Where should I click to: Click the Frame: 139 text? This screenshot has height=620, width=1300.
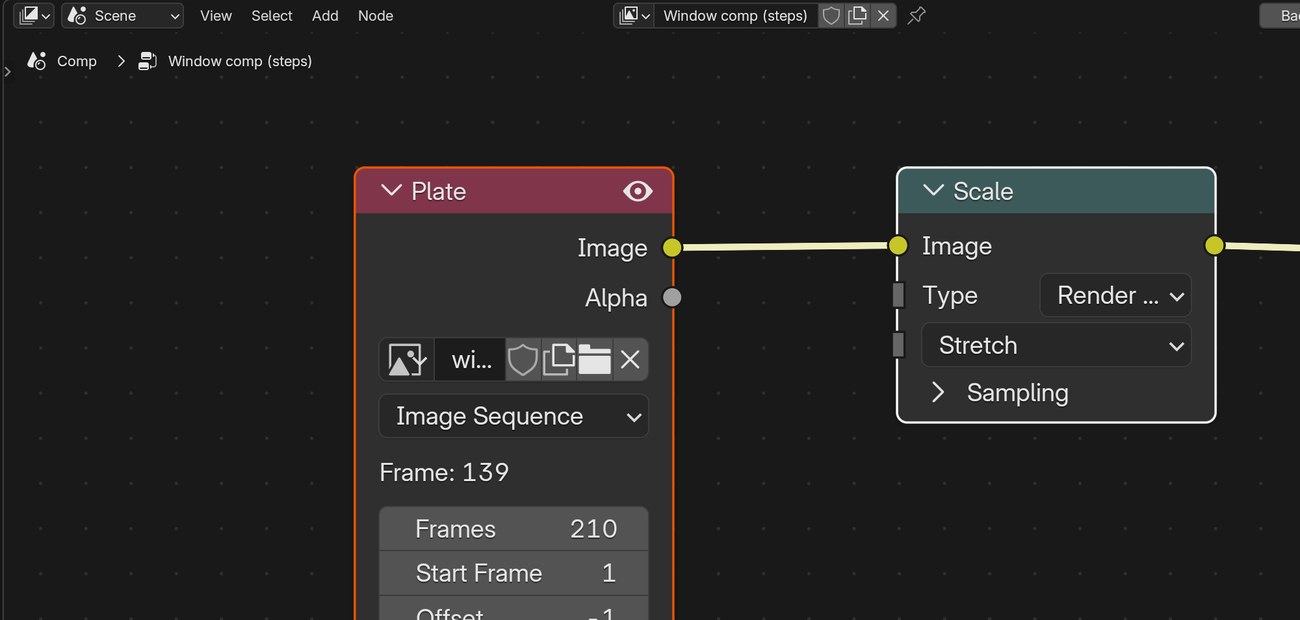pyautogui.click(x=444, y=472)
